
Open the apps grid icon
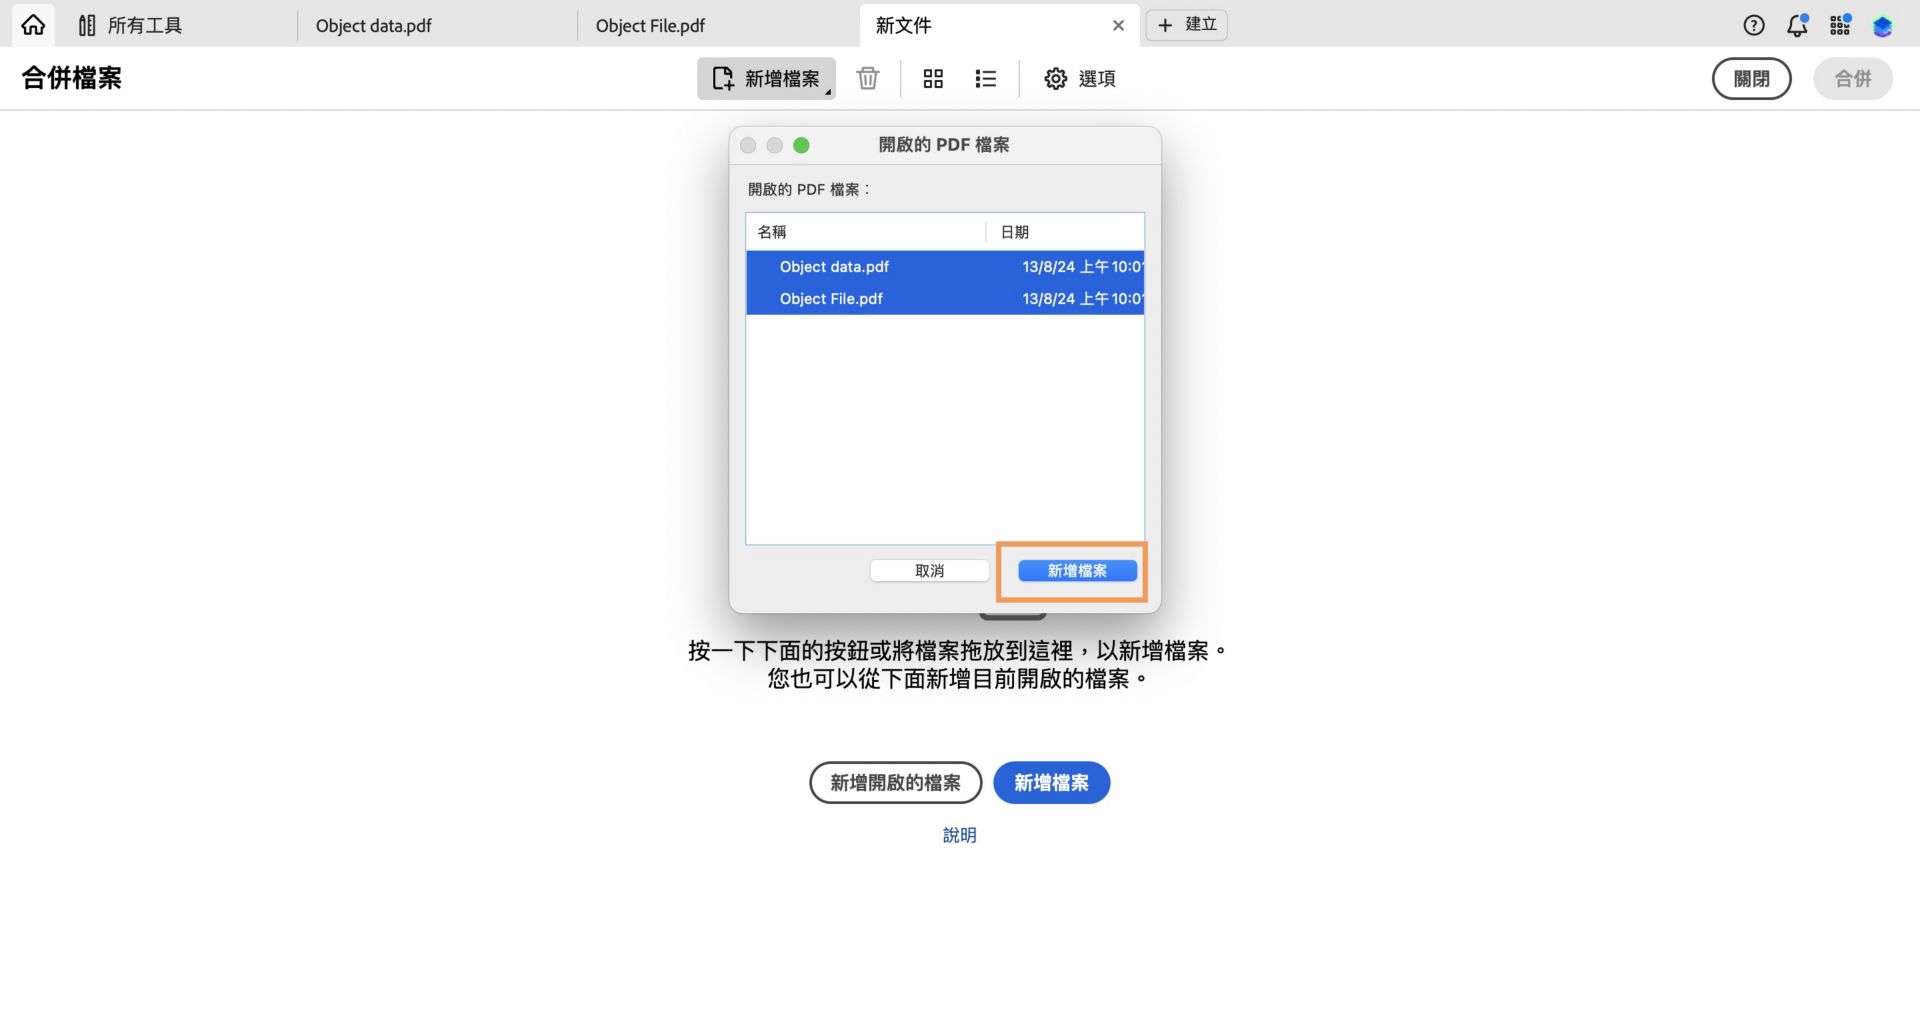tap(1839, 25)
